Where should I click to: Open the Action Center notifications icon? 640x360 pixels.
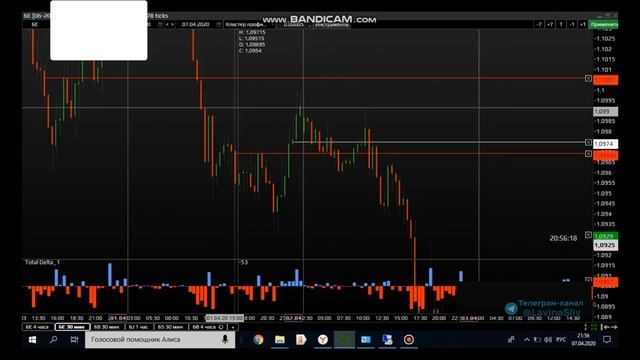[607, 340]
